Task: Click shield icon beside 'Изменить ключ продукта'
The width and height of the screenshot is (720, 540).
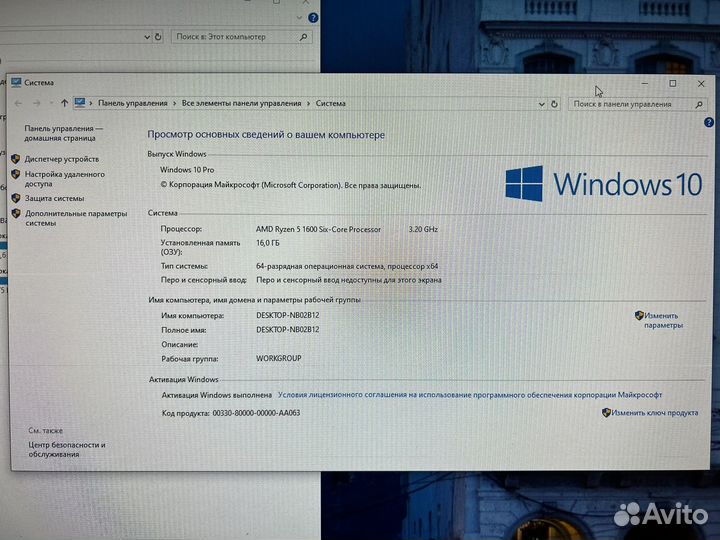Action: (606, 412)
